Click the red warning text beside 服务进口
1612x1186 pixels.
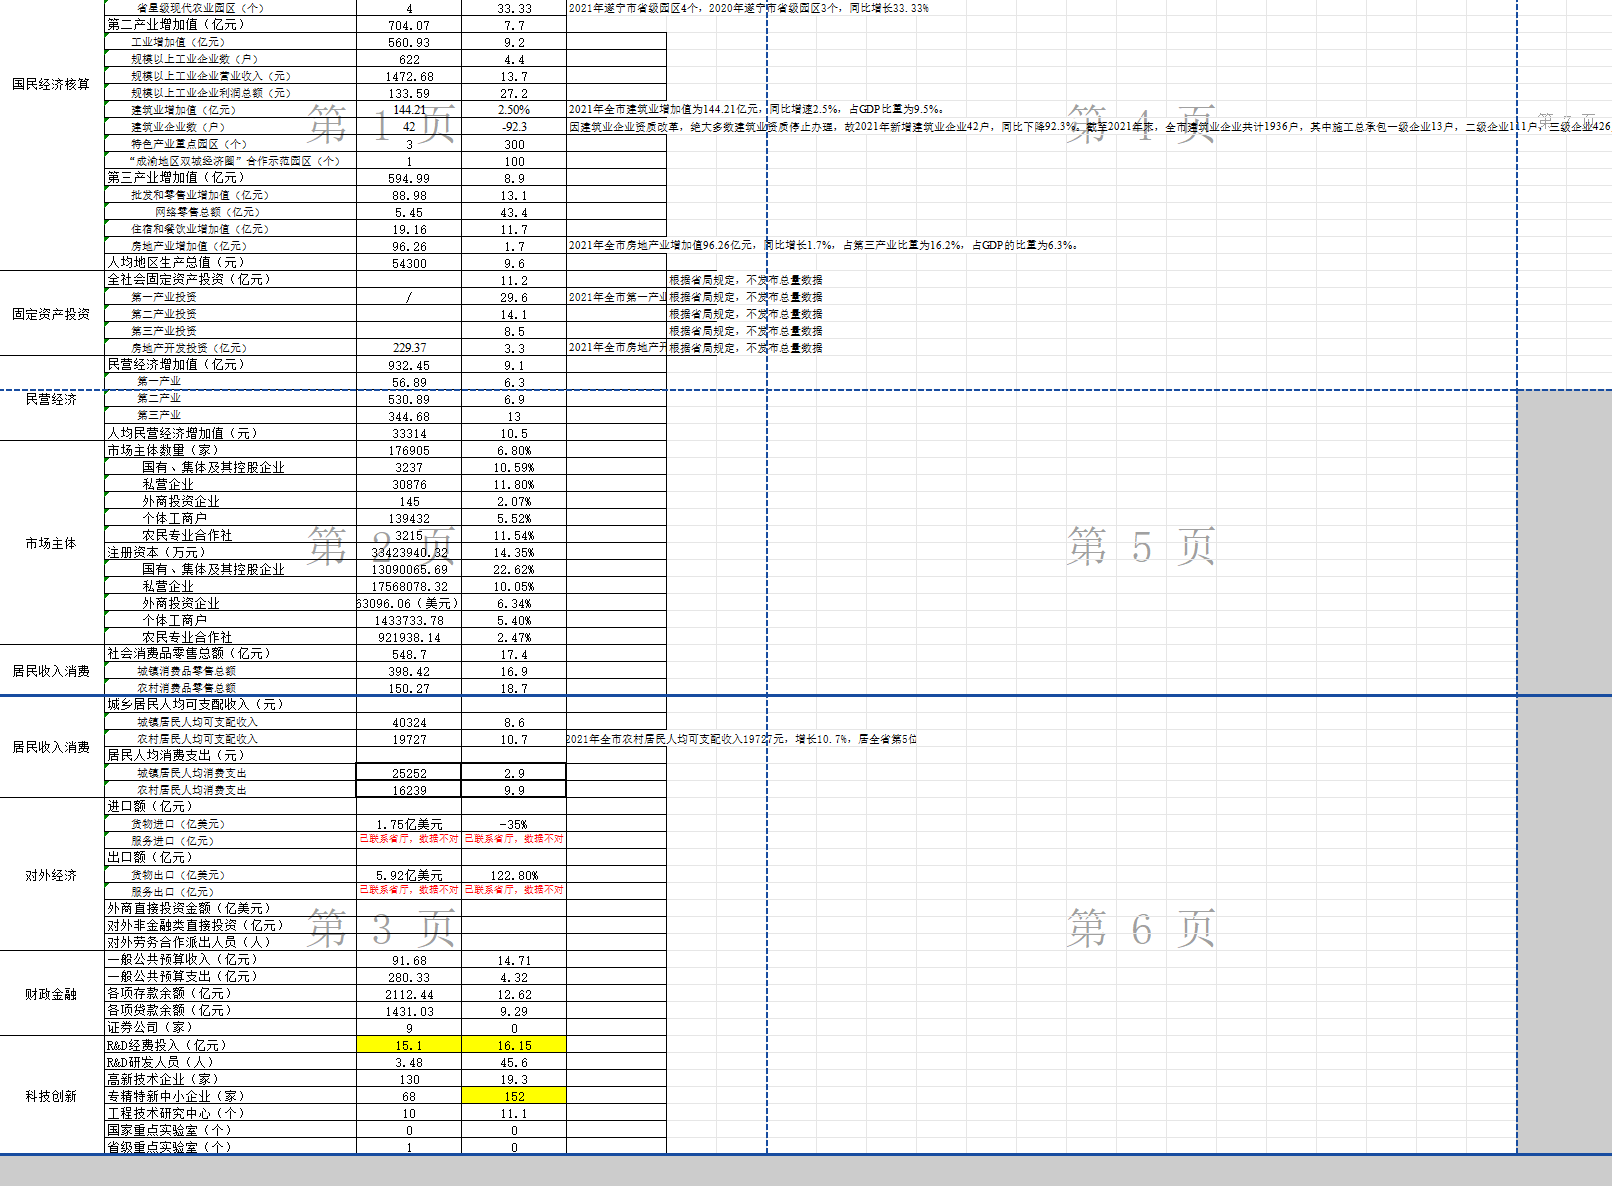409,840
